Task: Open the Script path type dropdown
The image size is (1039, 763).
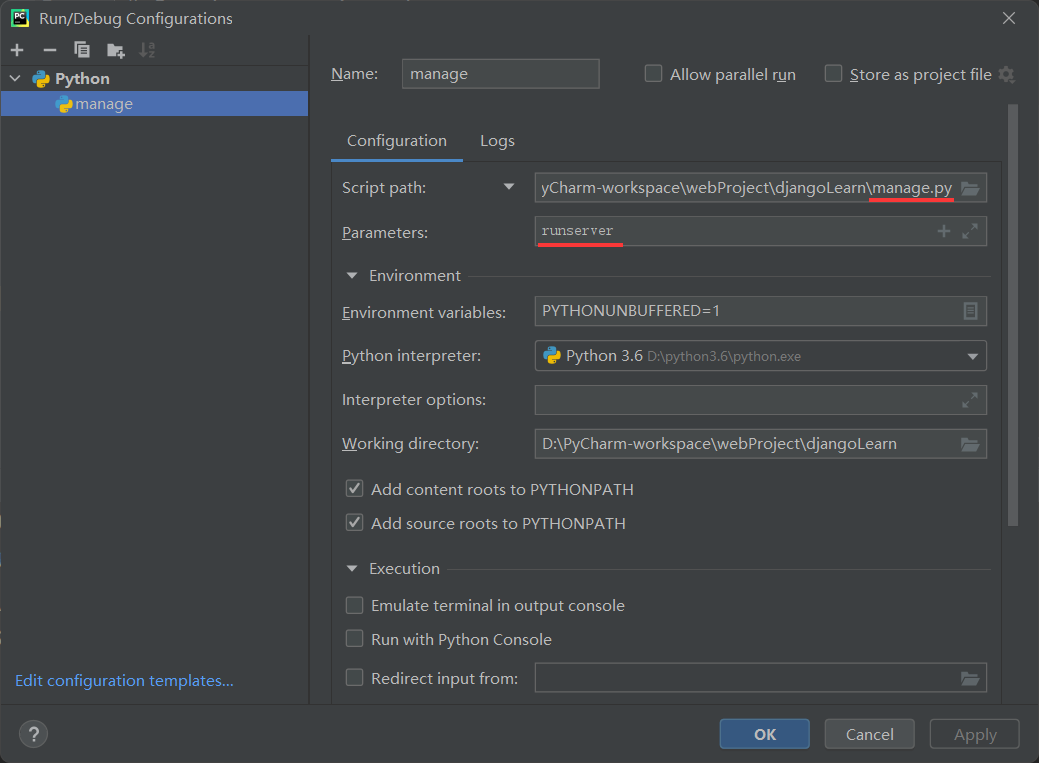Action: coord(509,187)
